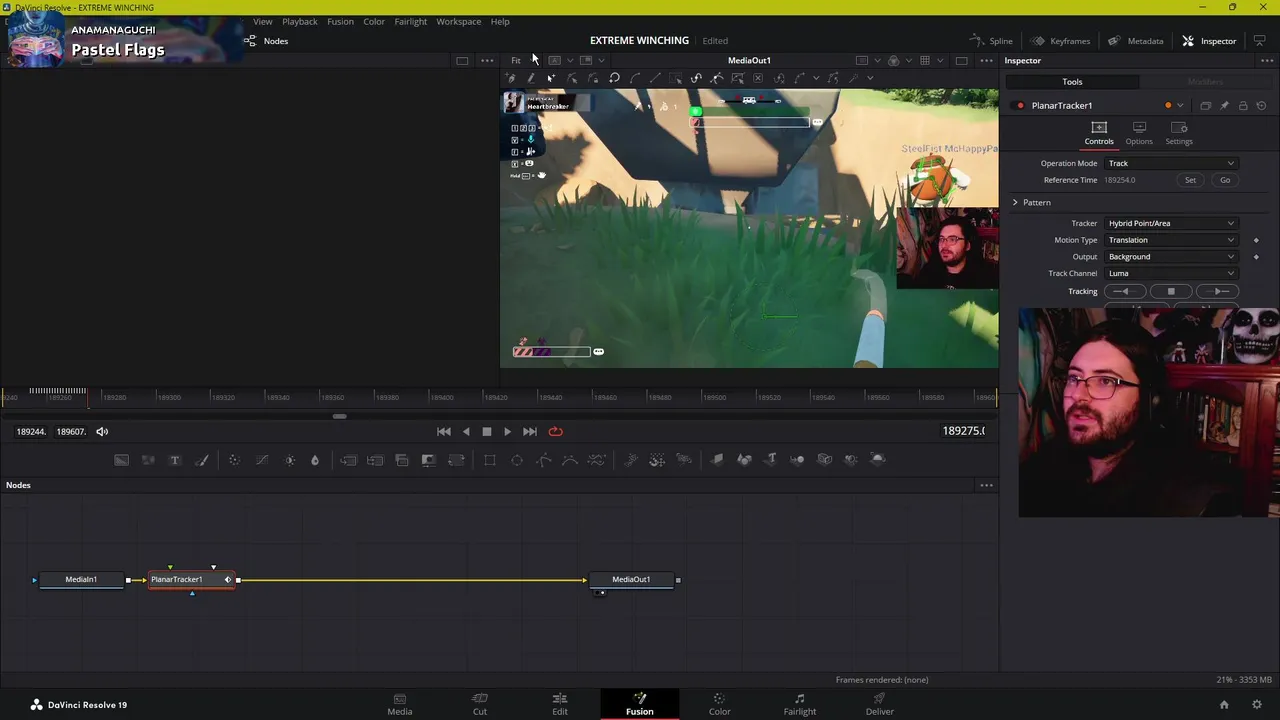Open the Tracker type dropdown
This screenshot has height=720, width=1280.
[1171, 223]
